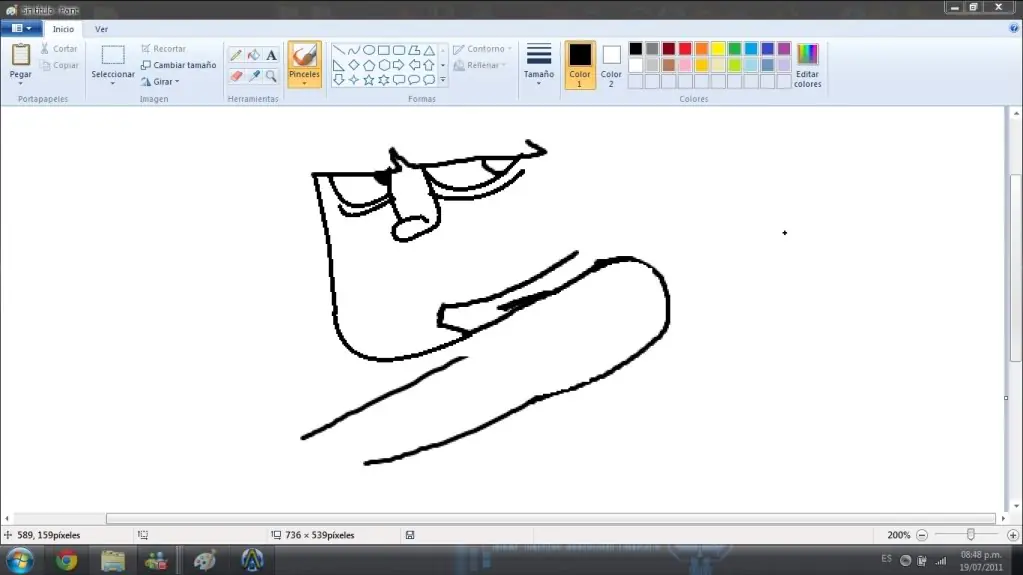1023x575 pixels.
Task: Click the horizontal canvas scrollbar
Action: click(x=550, y=519)
